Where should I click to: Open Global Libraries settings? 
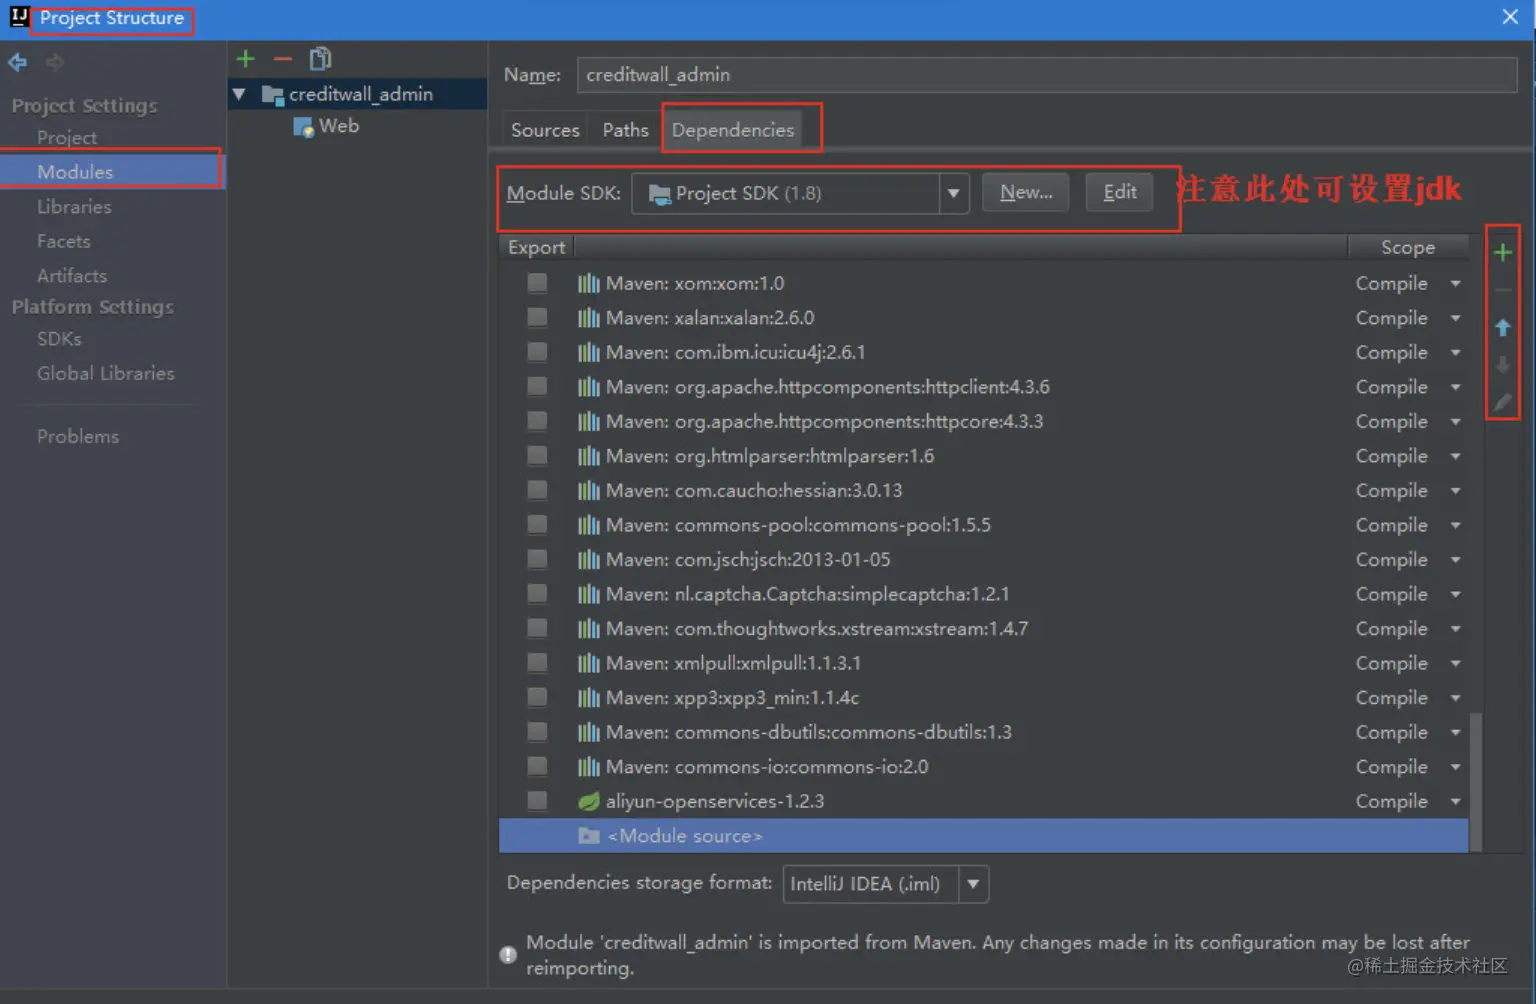tap(106, 373)
